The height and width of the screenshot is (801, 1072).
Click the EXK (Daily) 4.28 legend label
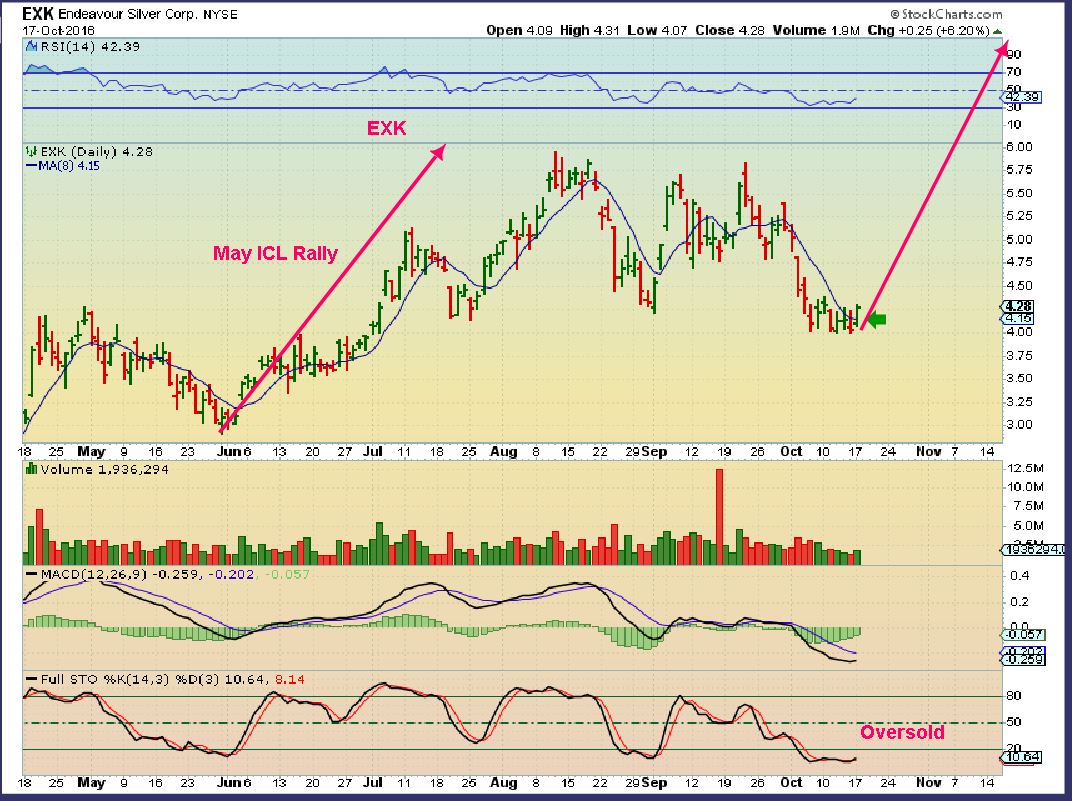pos(96,151)
